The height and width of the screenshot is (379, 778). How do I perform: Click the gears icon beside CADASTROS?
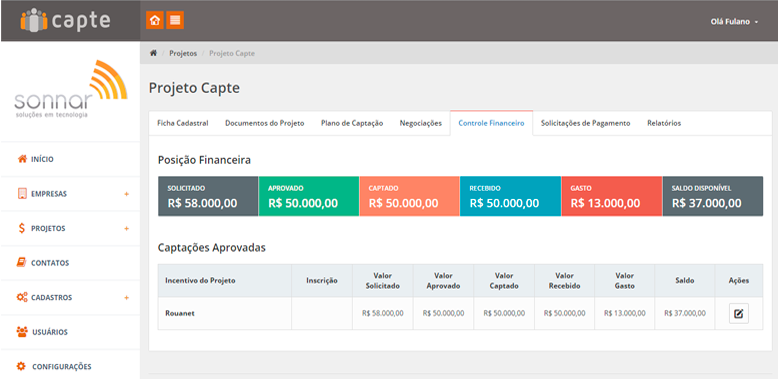click(22, 298)
